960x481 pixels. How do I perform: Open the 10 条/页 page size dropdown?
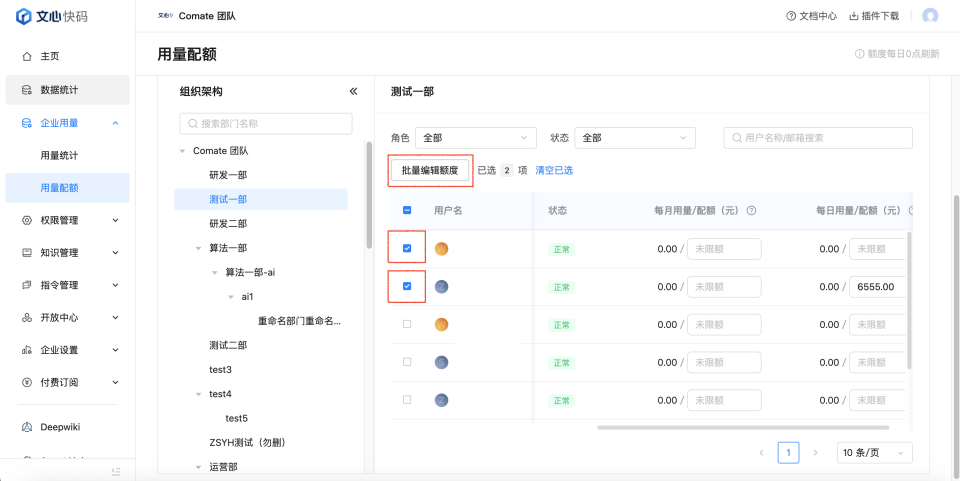tap(874, 453)
